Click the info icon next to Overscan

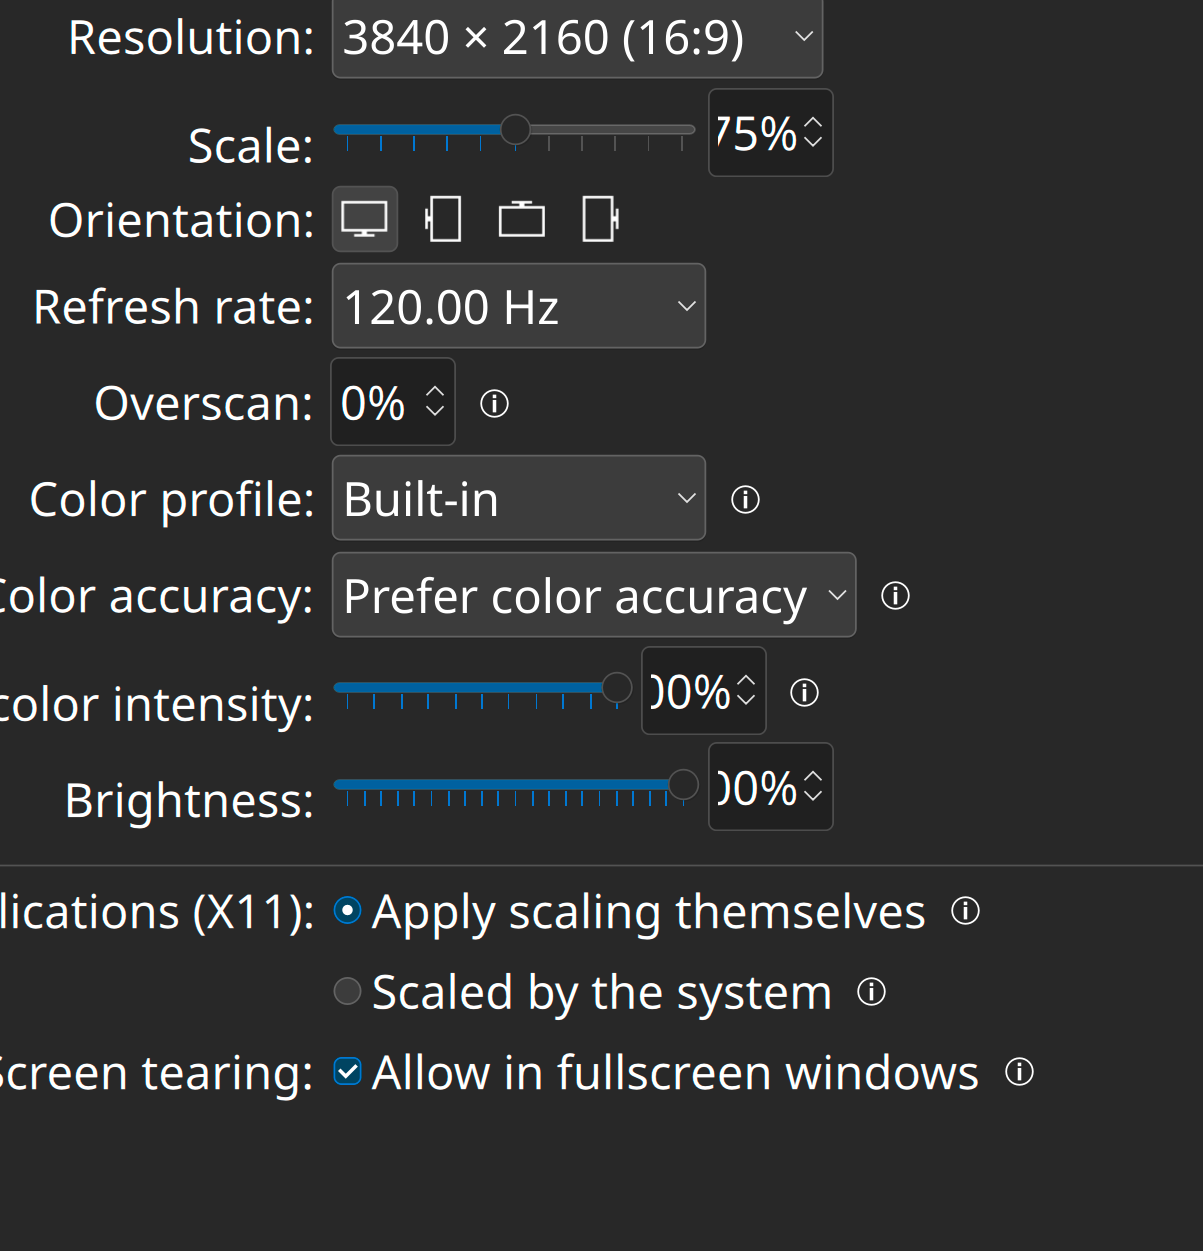[x=494, y=404]
